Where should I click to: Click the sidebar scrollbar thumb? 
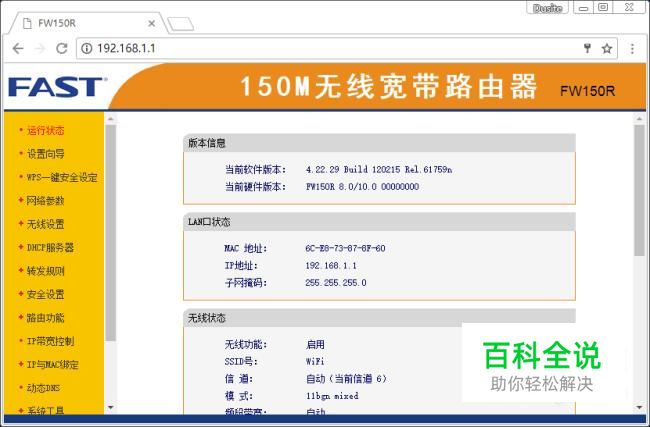(110, 233)
